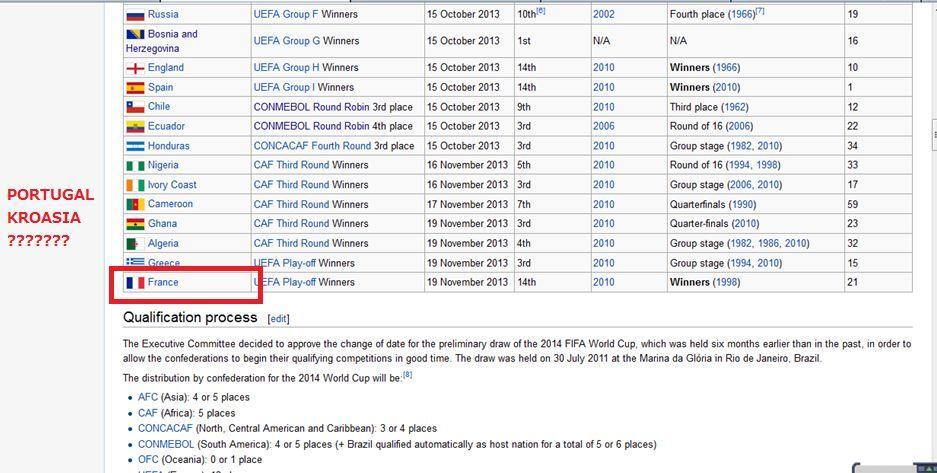
Task: Open the OFC confederation link
Action: tap(148, 460)
